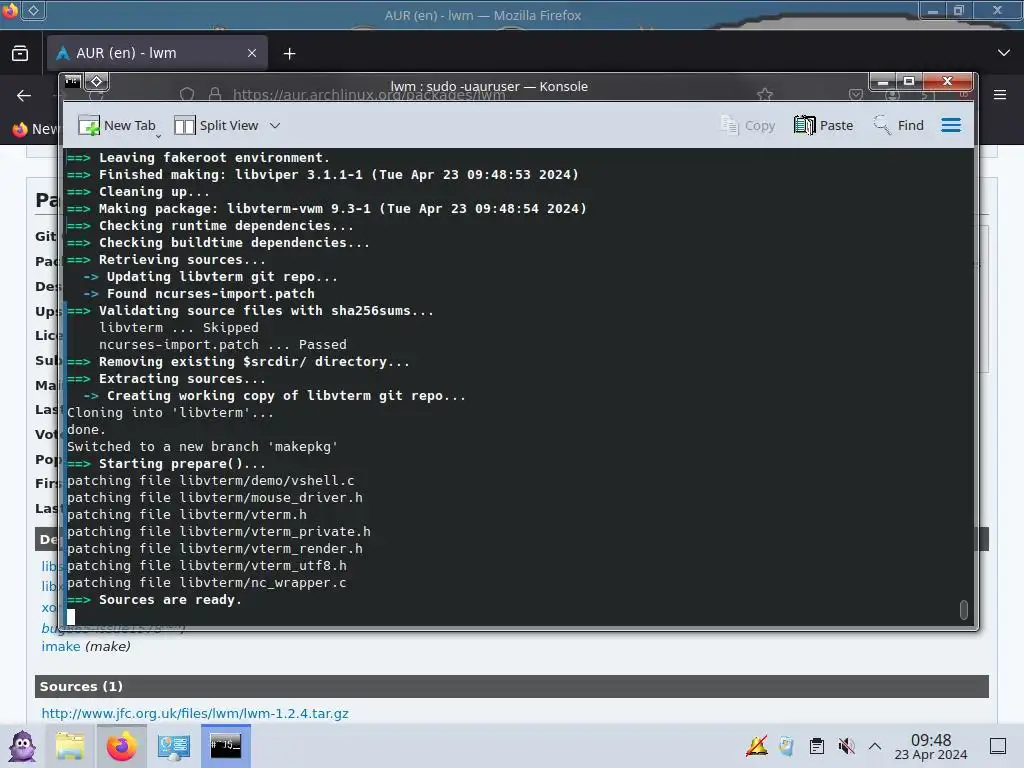1024x768 pixels.
Task: Open the system settings taskbar icon
Action: pyautogui.click(x=173, y=746)
